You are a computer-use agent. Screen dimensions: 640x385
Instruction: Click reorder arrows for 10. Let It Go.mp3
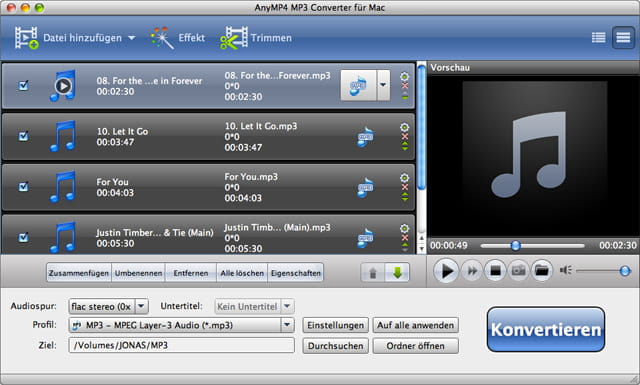click(404, 146)
